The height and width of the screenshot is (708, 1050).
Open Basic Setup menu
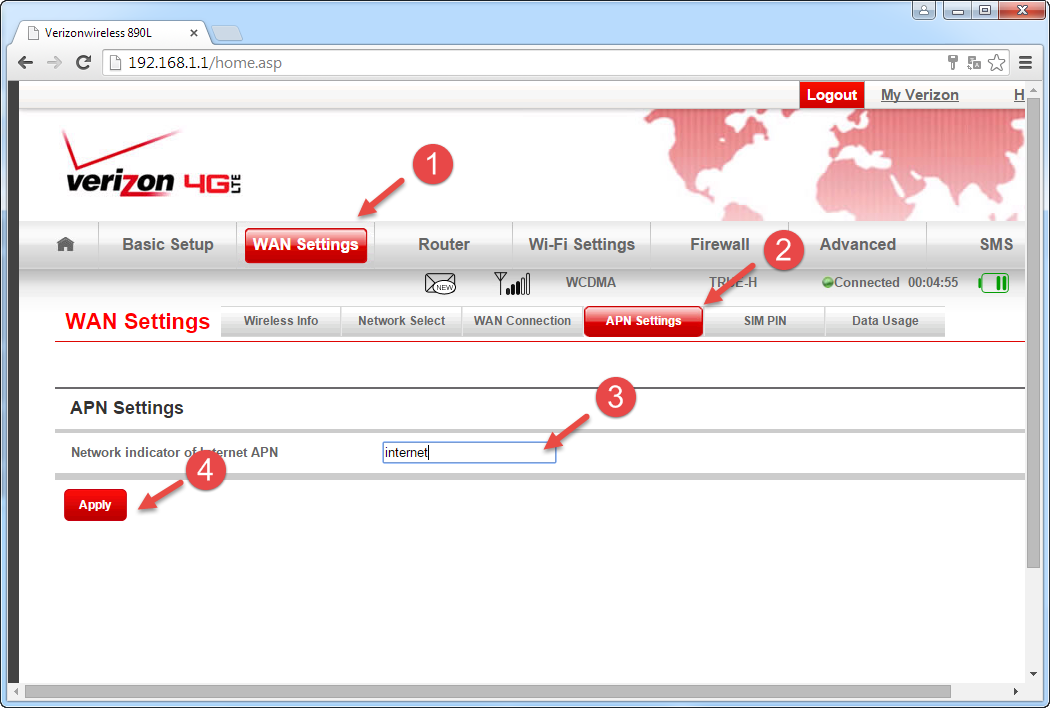(x=168, y=244)
